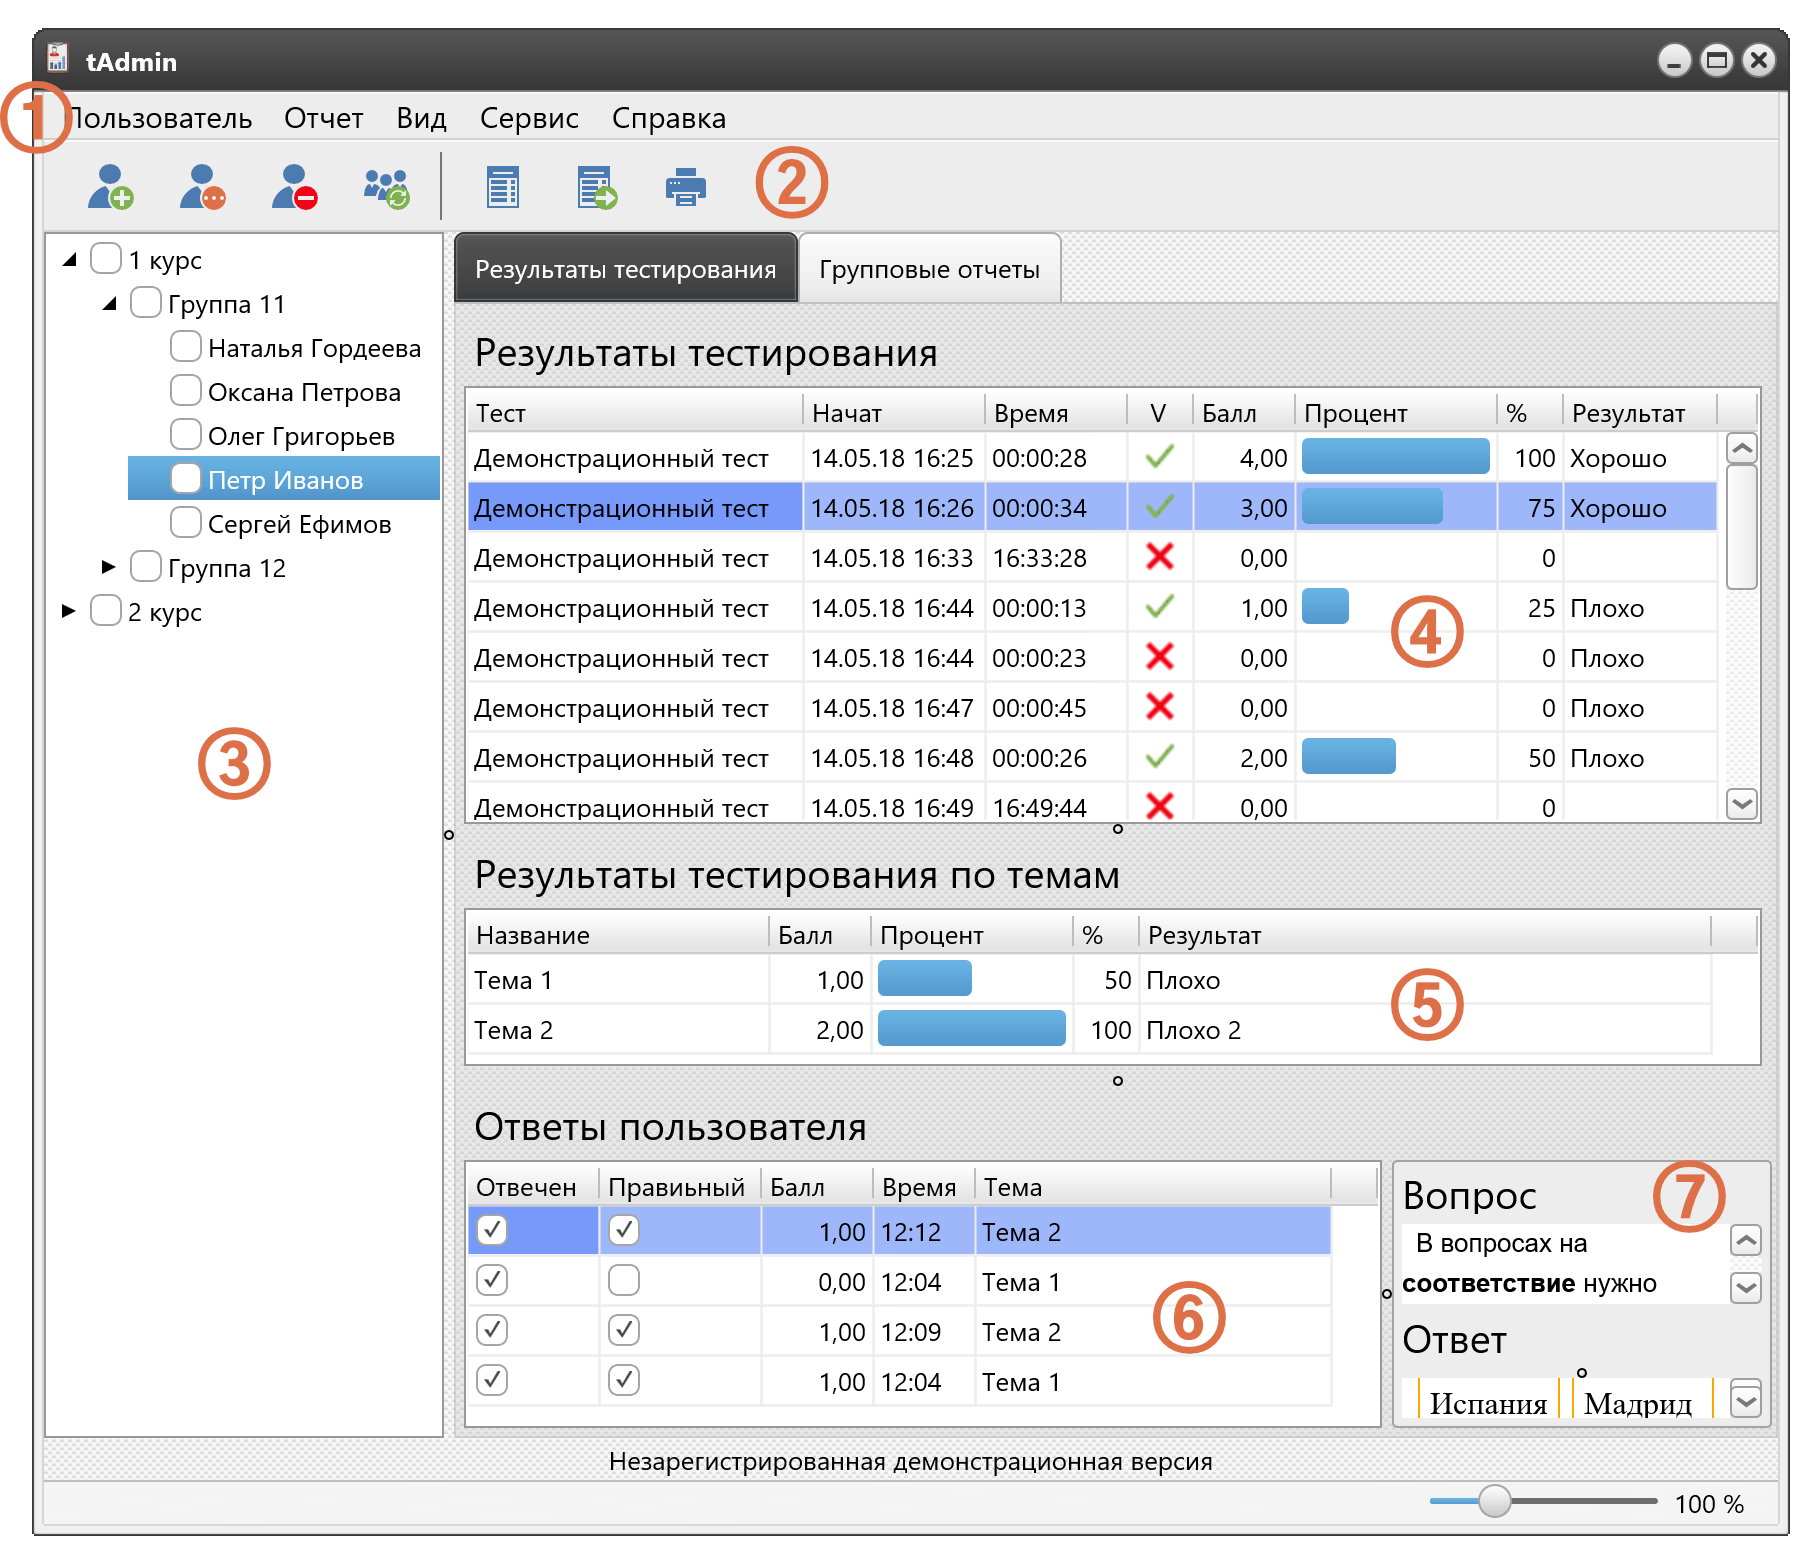Image resolution: width=1805 pixels, height=1546 pixels.
Task: Click the tAdmin application icon in title bar
Action: pyautogui.click(x=58, y=59)
